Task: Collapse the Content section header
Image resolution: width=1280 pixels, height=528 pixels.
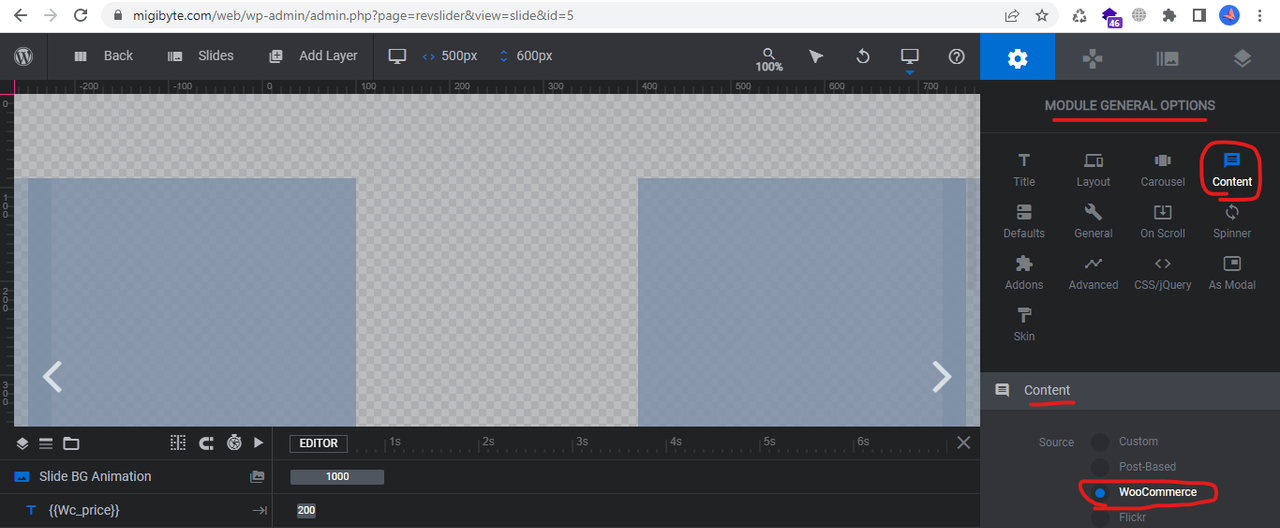Action: click(x=1130, y=390)
